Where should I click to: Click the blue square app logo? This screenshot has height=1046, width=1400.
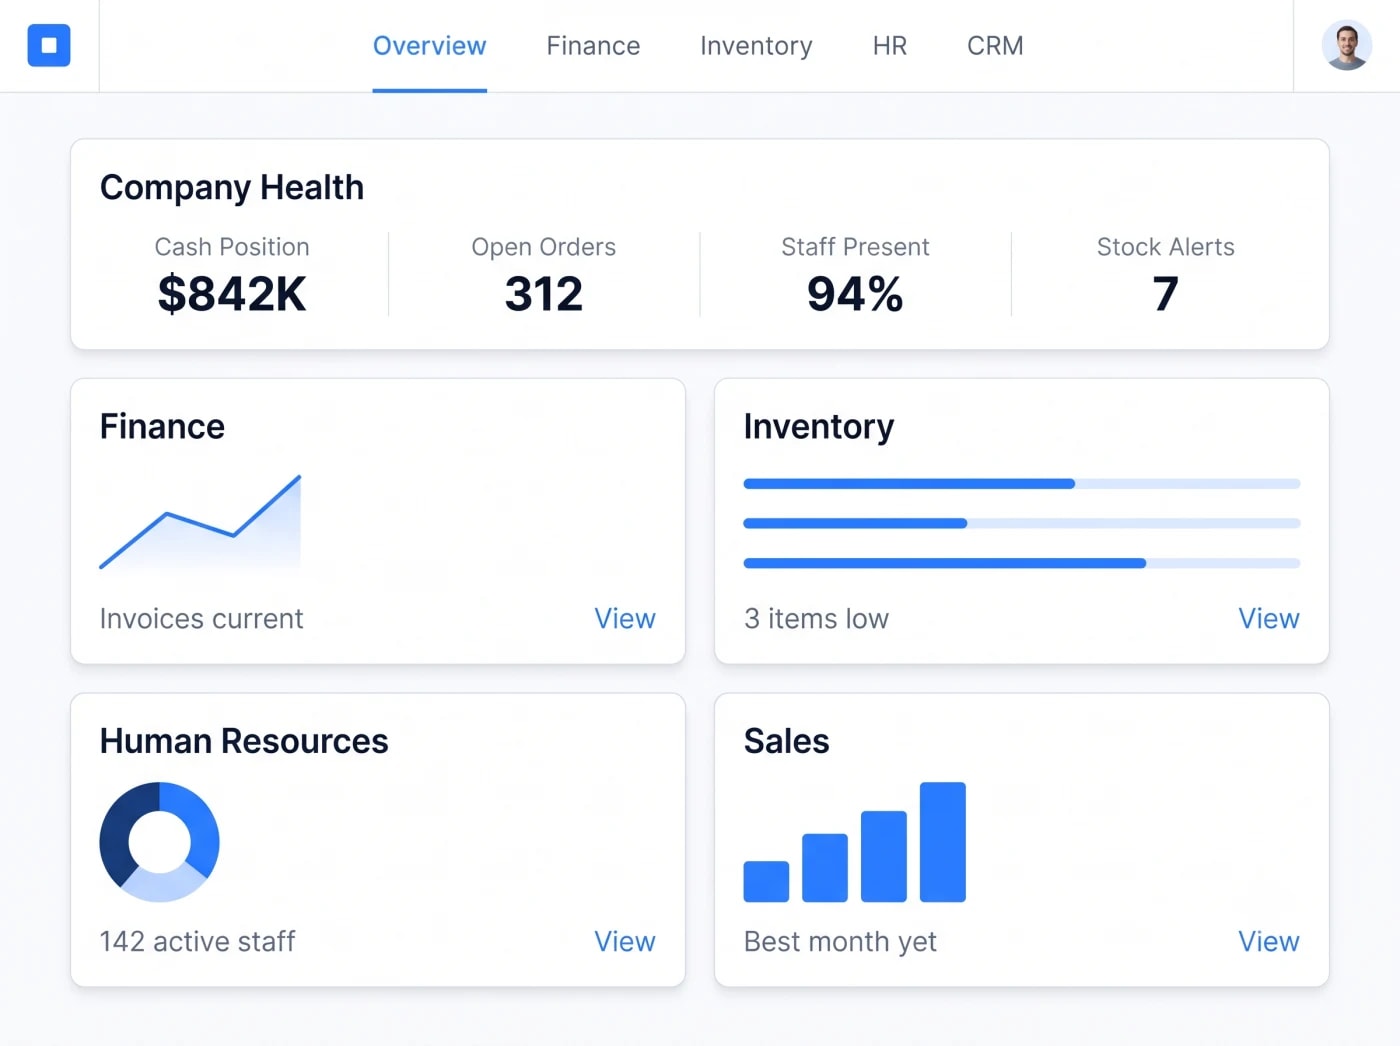coord(49,45)
